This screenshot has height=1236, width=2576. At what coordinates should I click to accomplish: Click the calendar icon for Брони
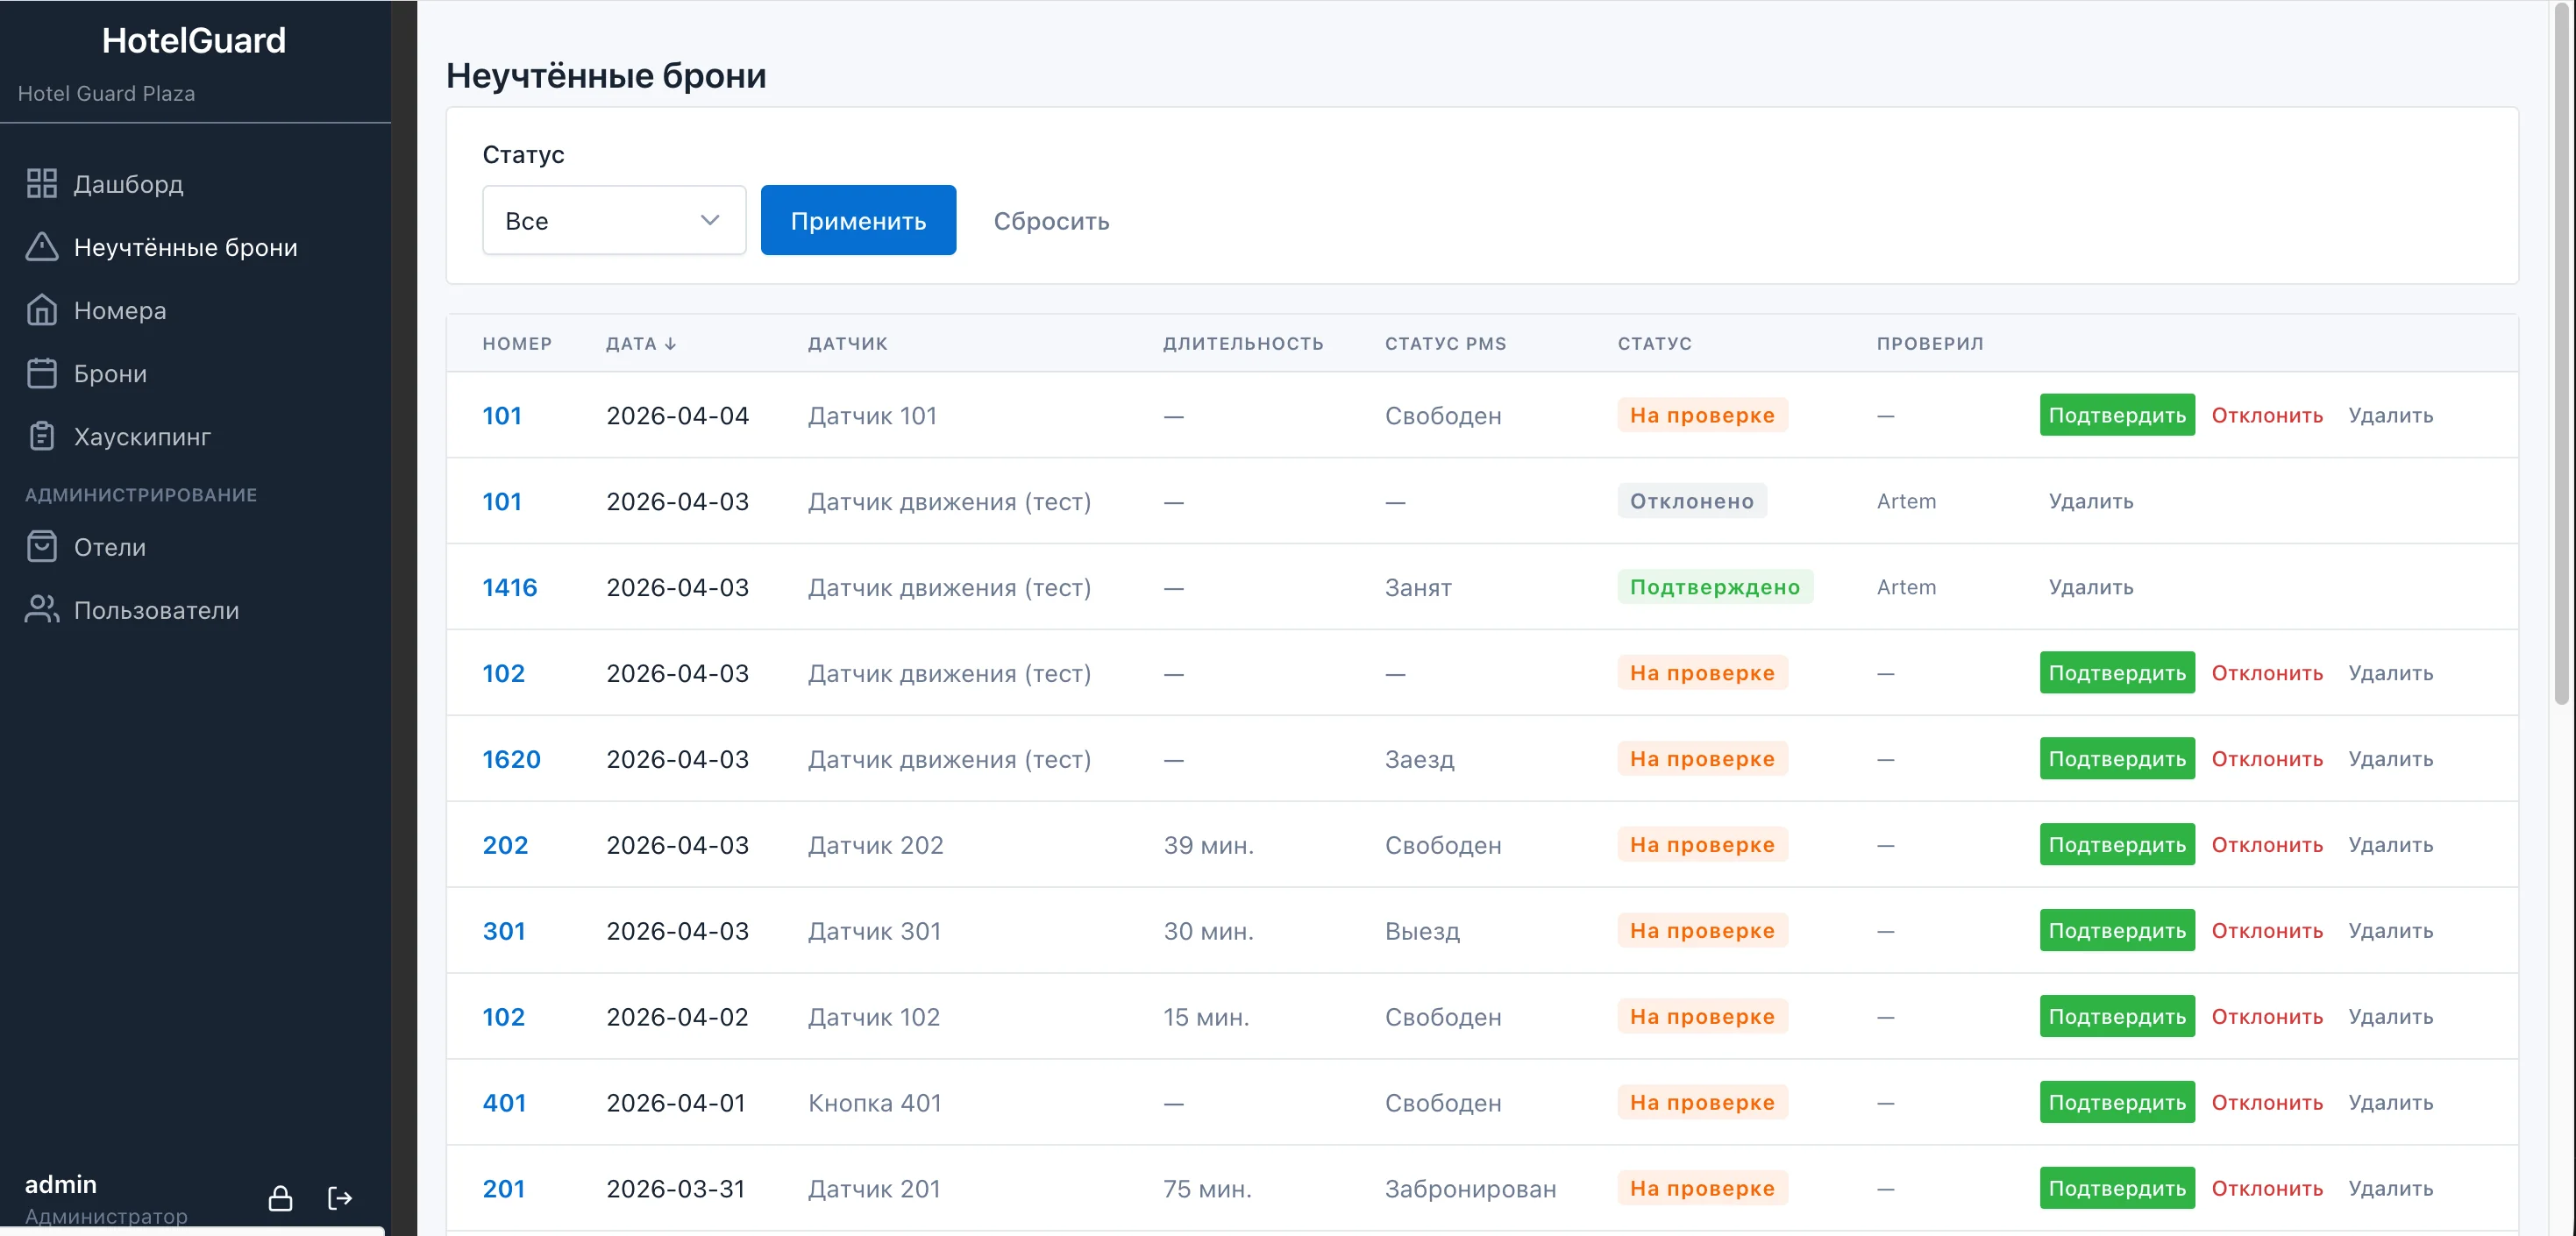point(41,373)
